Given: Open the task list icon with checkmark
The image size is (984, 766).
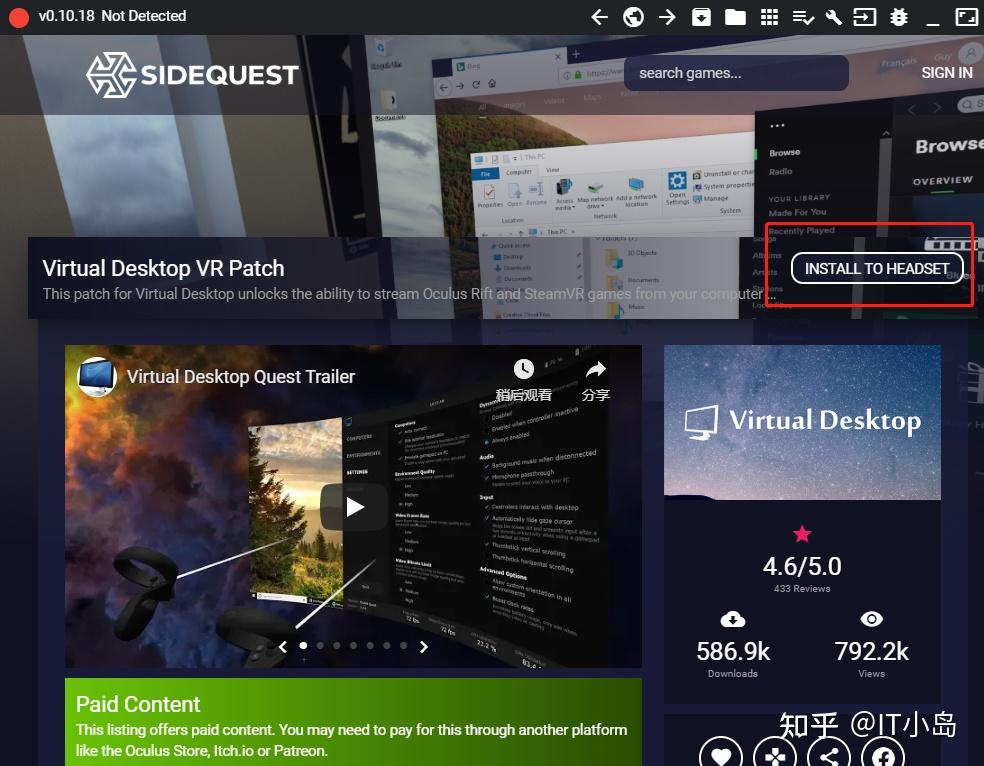Looking at the screenshot, I should pyautogui.click(x=801, y=16).
